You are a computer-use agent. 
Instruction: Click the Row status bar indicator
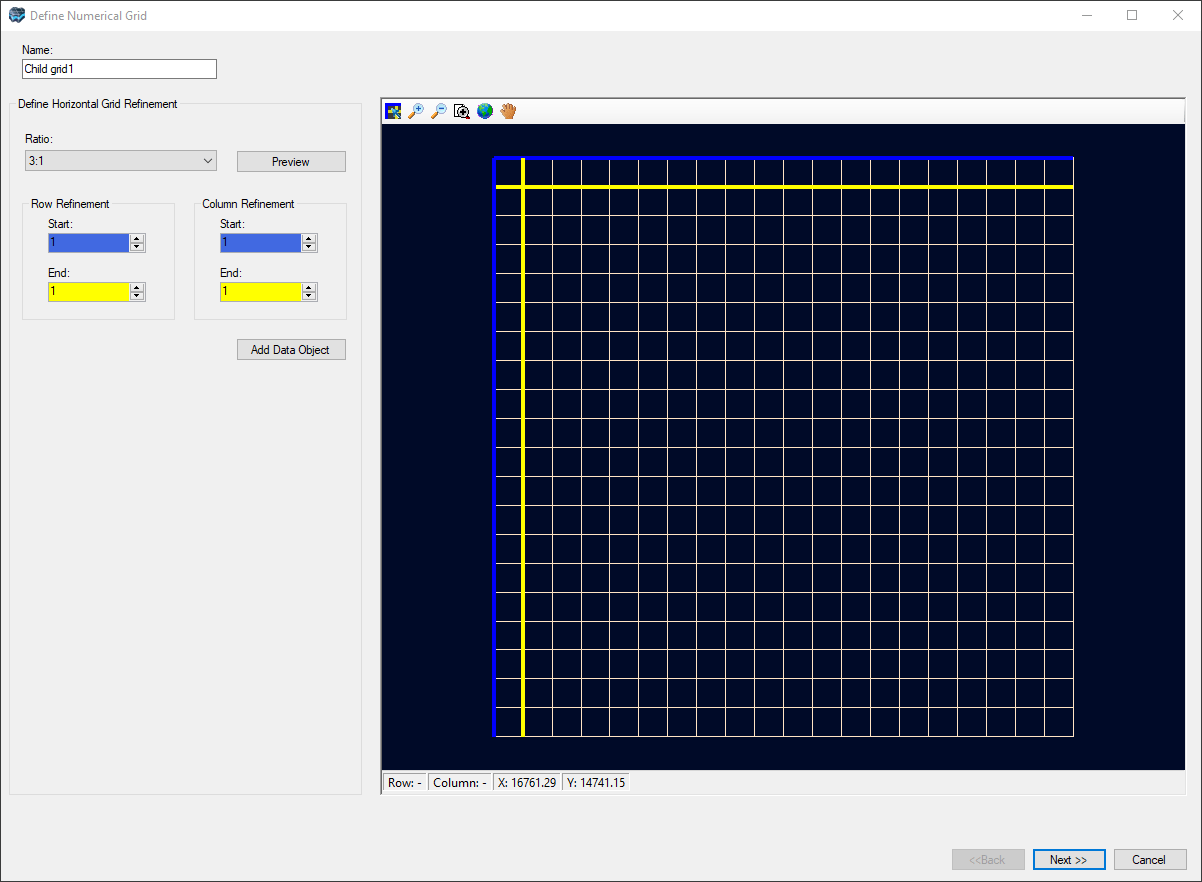(403, 781)
